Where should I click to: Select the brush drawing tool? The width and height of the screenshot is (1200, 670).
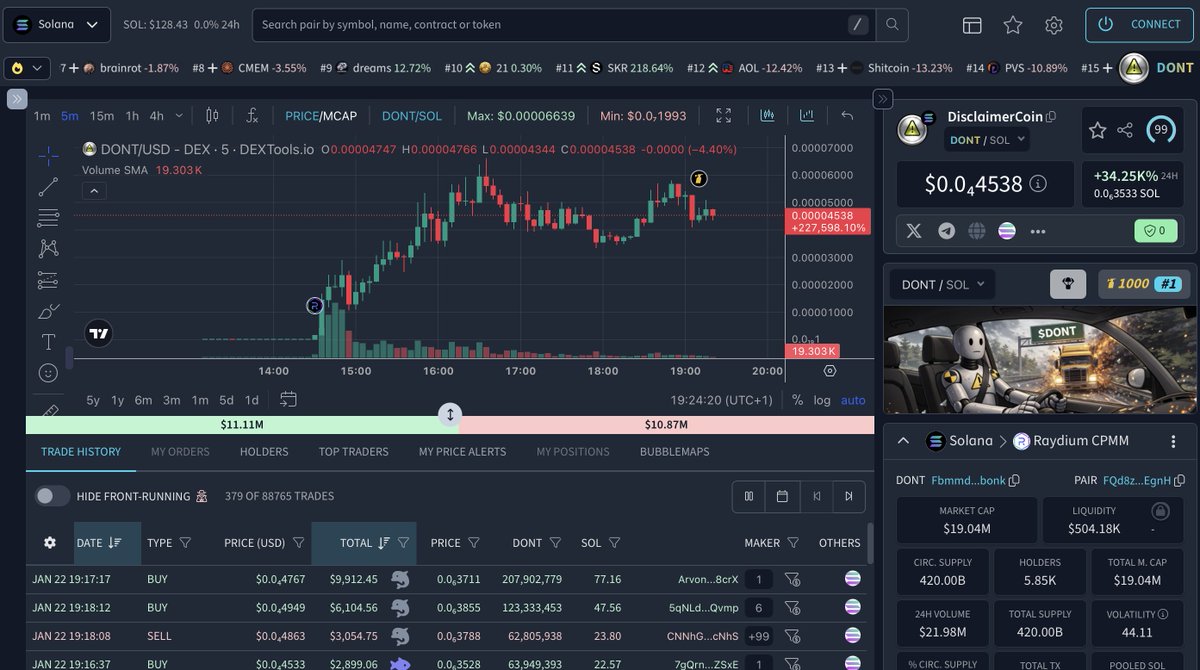pyautogui.click(x=48, y=311)
